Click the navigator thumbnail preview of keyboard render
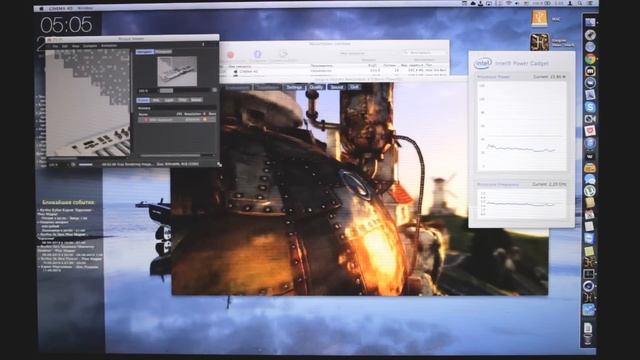Screen dimensions: 640x360 tap(177, 71)
